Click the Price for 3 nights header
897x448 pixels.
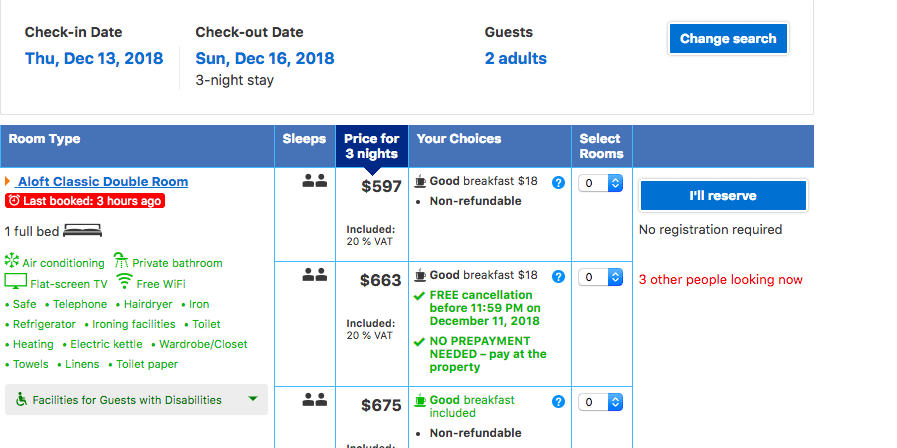pos(372,146)
